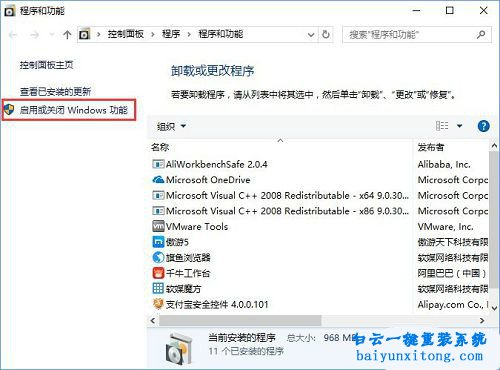The height and width of the screenshot is (370, 500).
Task: Click the installed programs disc icon
Action: 179,349
